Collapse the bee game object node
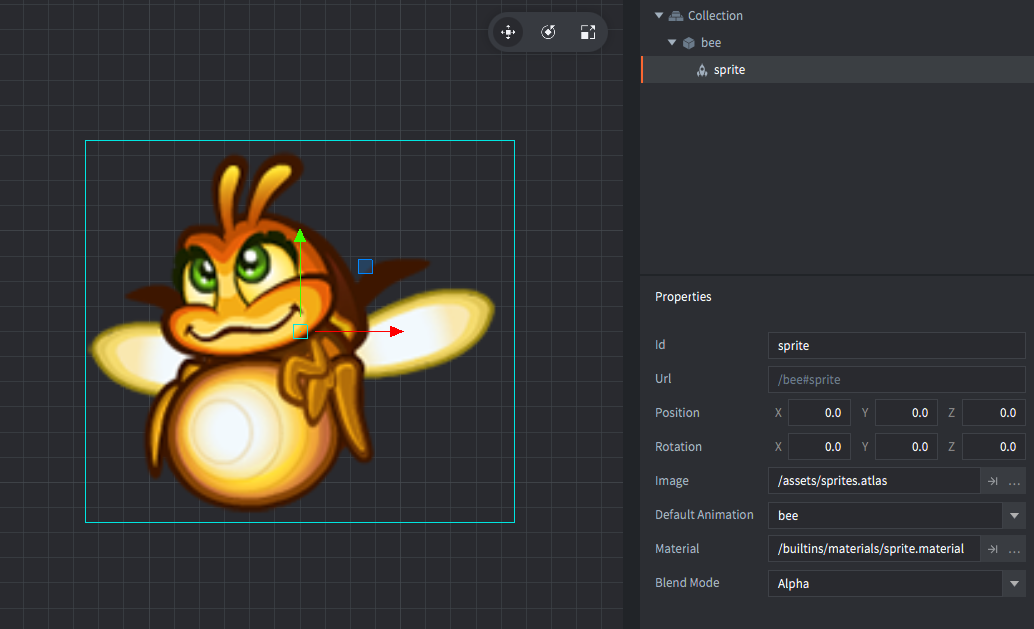 673,43
